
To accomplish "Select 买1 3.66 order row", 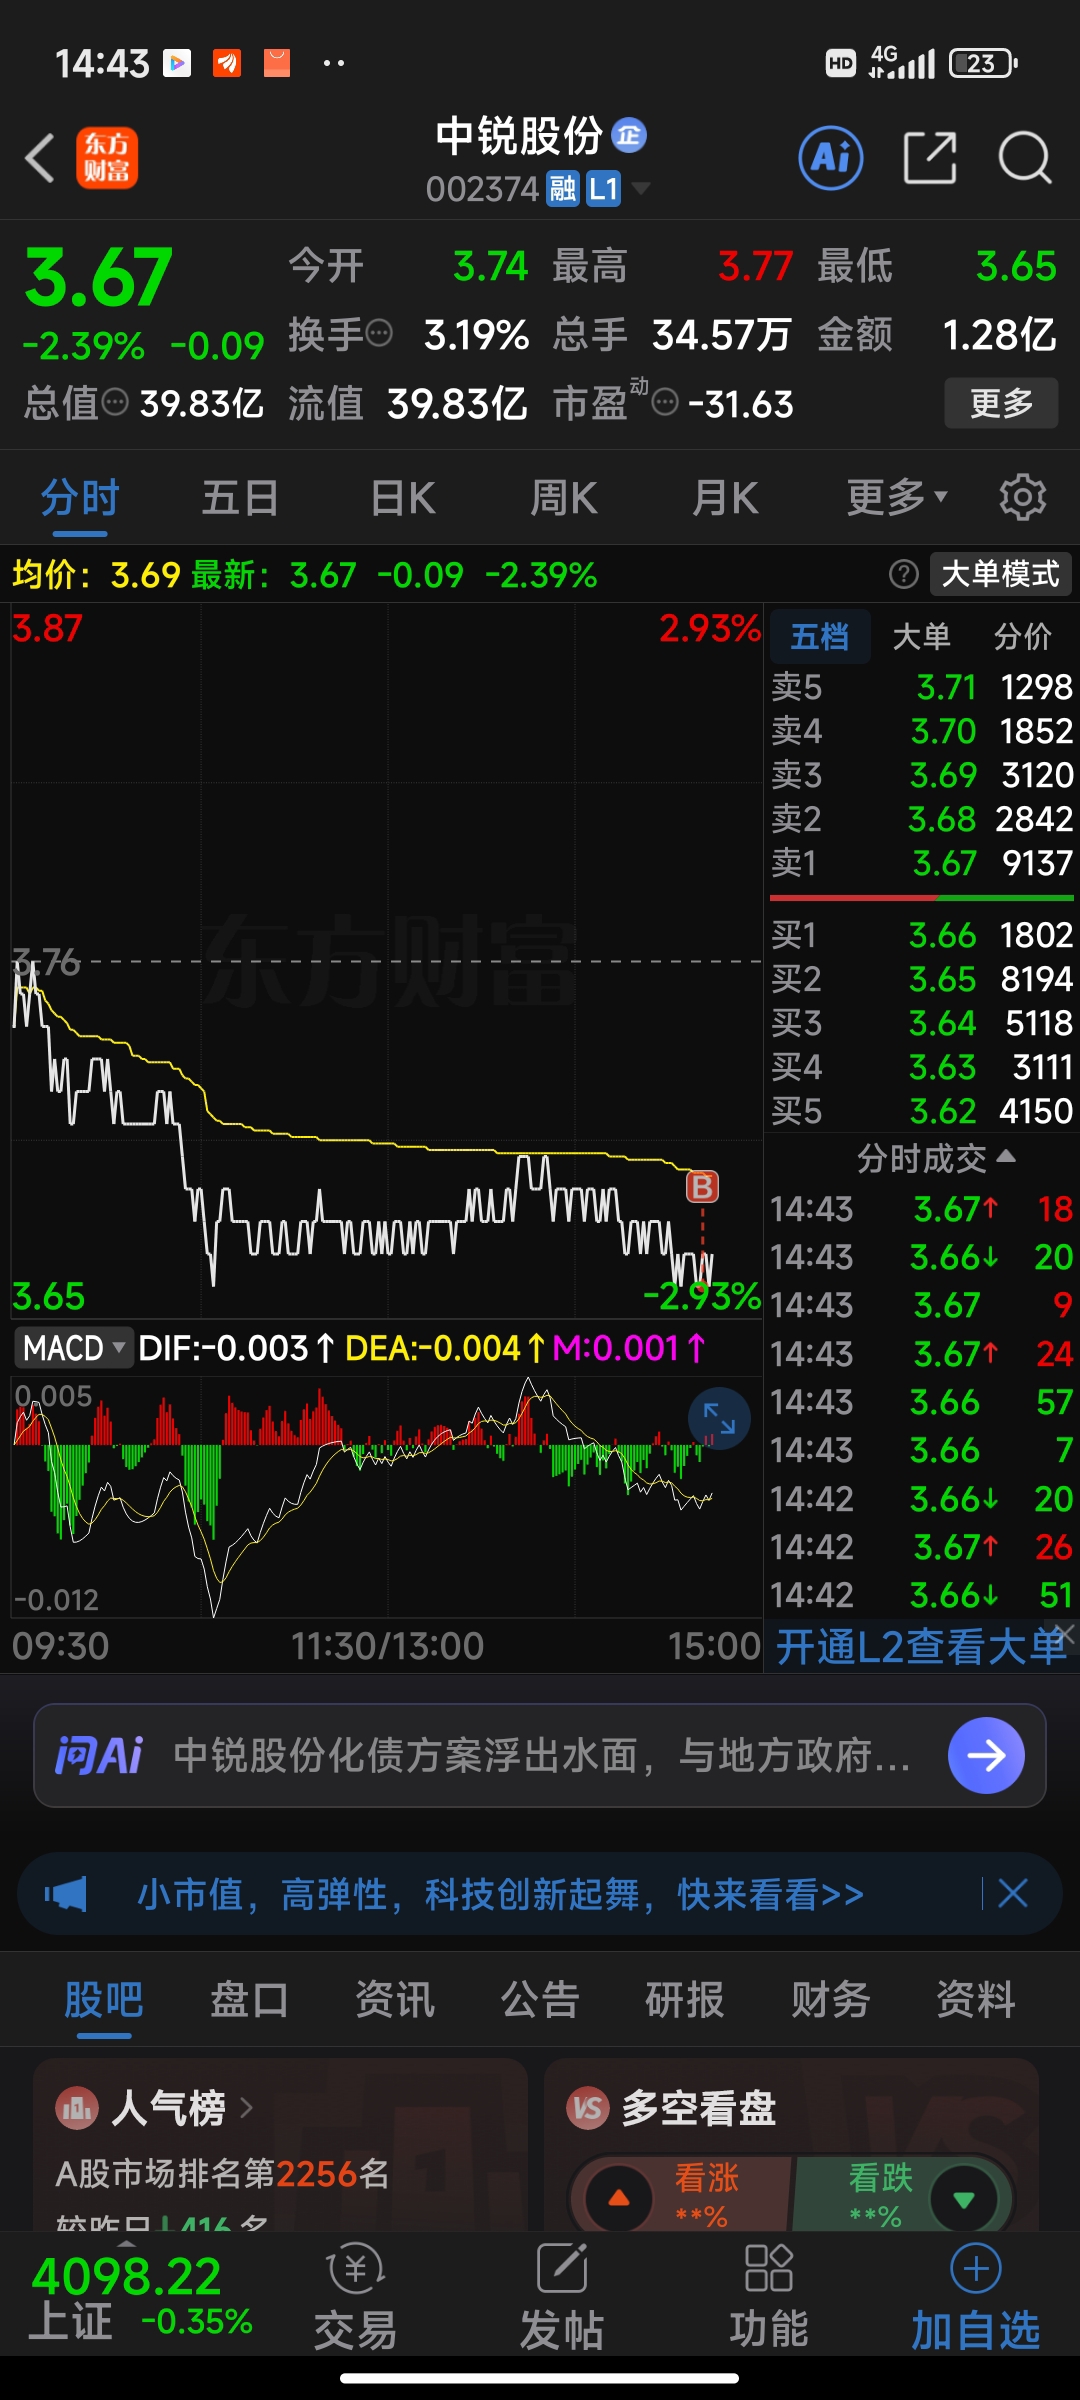I will [x=922, y=935].
